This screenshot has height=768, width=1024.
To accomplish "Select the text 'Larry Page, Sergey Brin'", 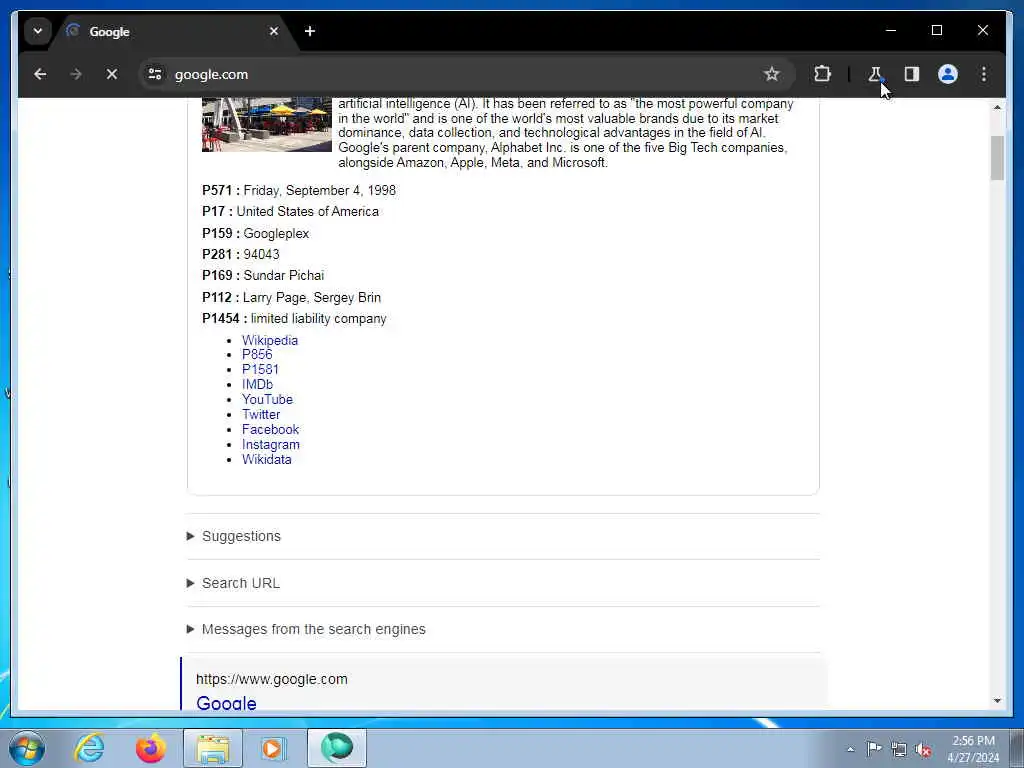I will point(312,298).
